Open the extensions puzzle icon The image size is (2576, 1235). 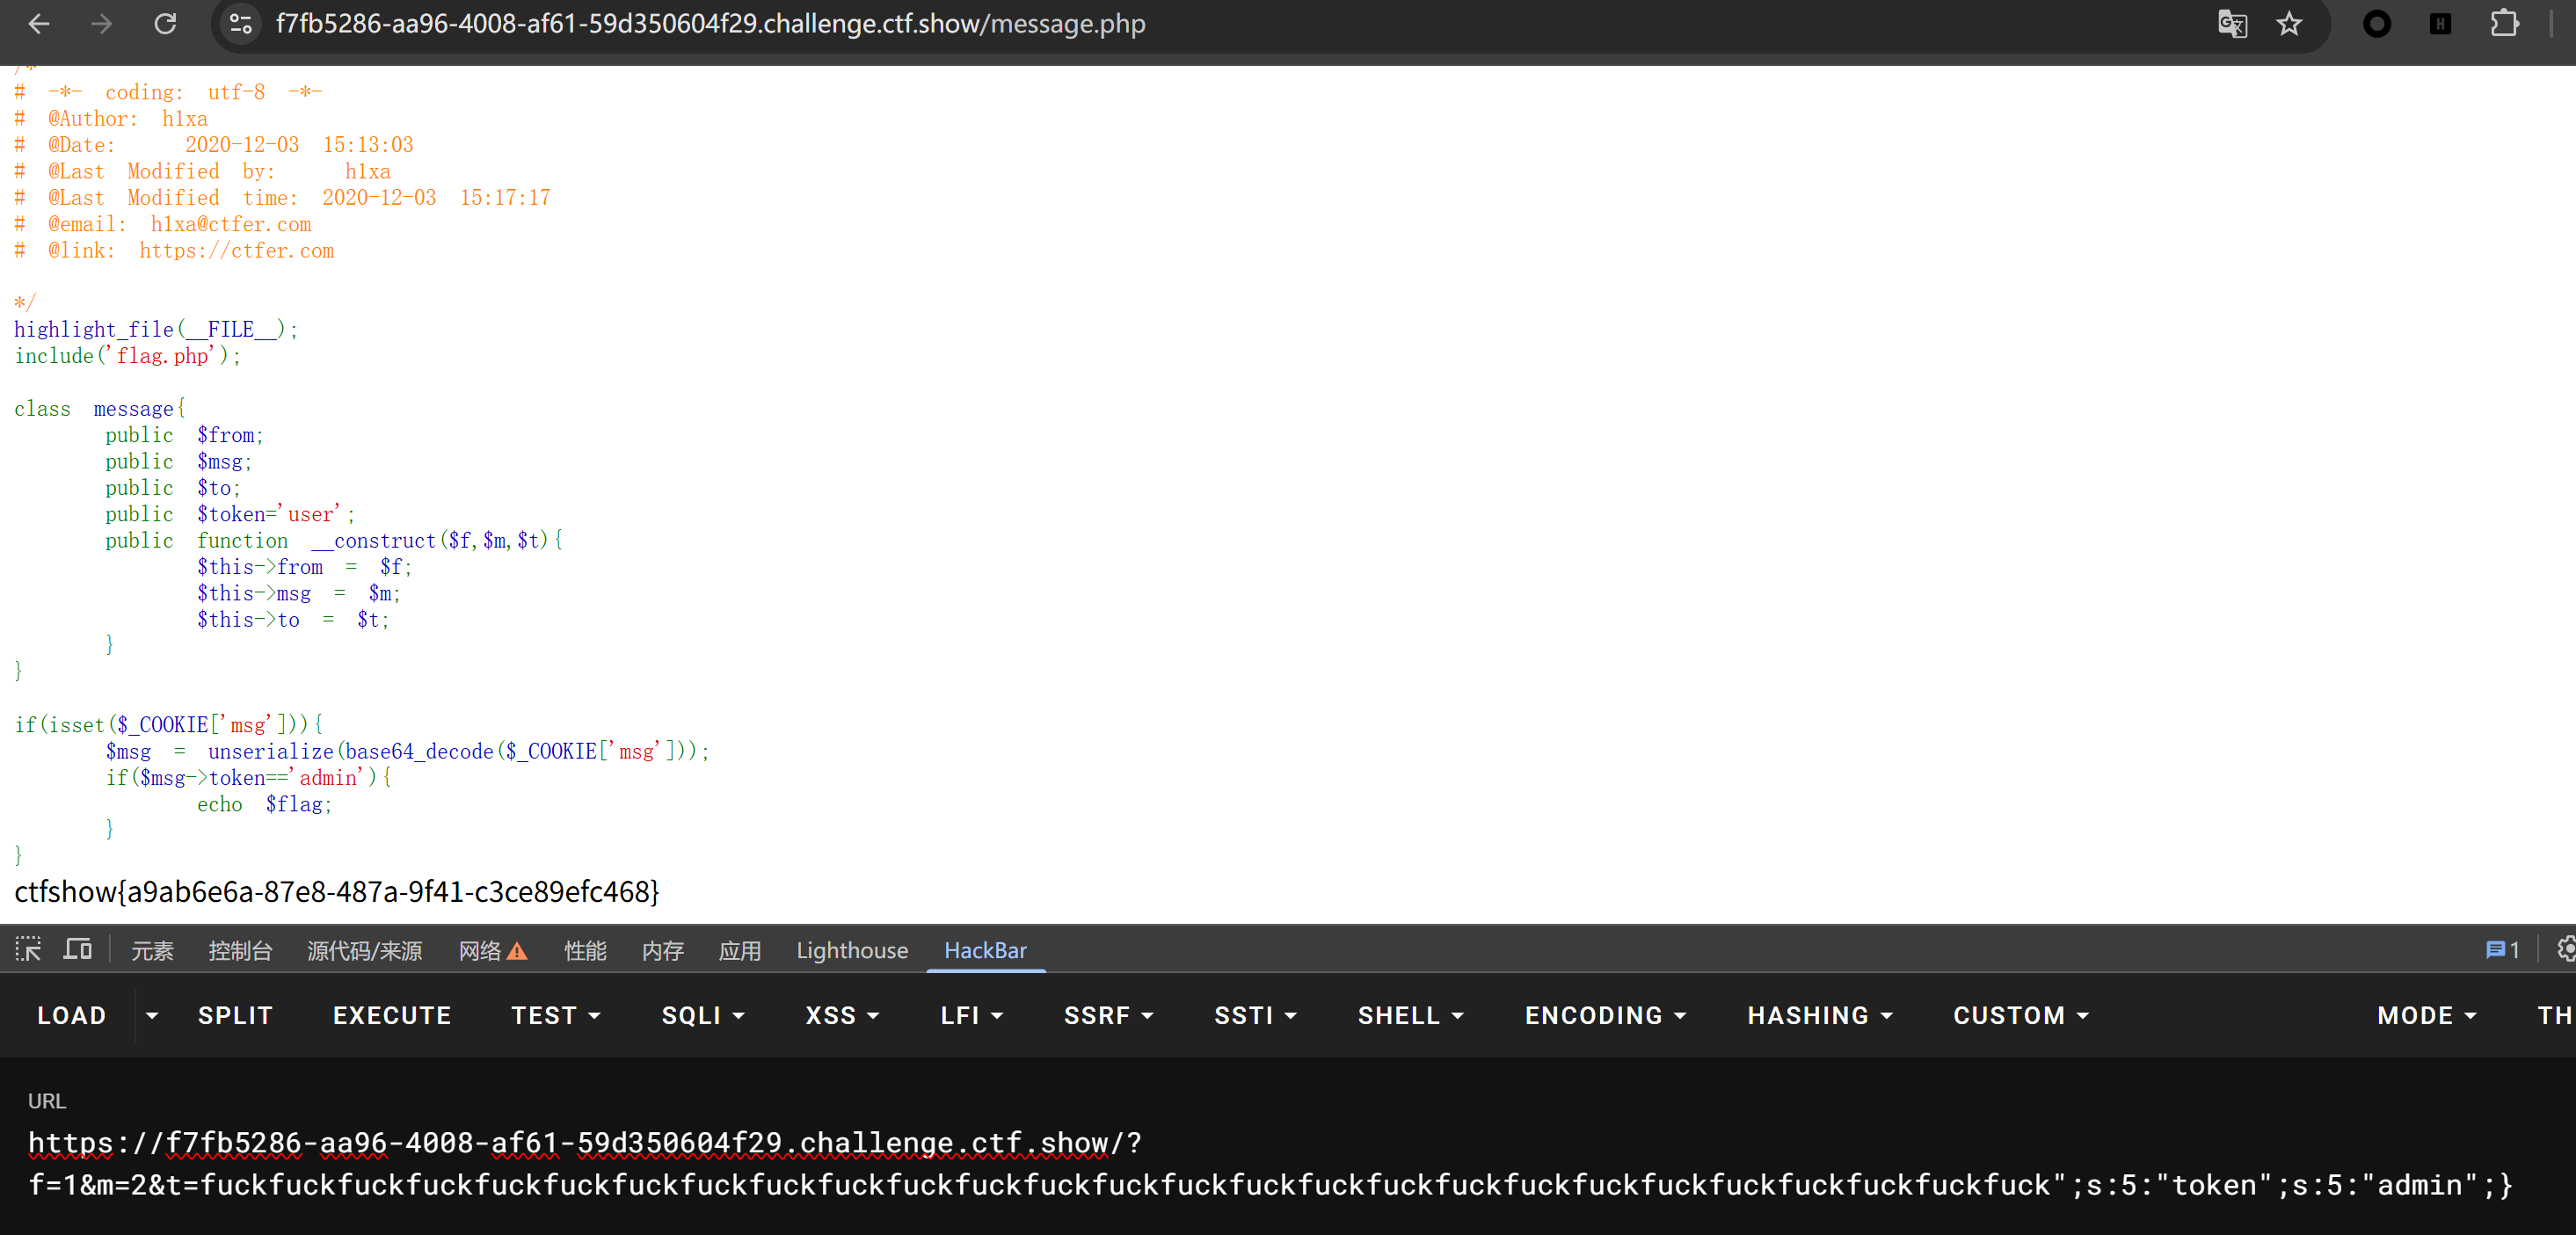(x=2504, y=24)
